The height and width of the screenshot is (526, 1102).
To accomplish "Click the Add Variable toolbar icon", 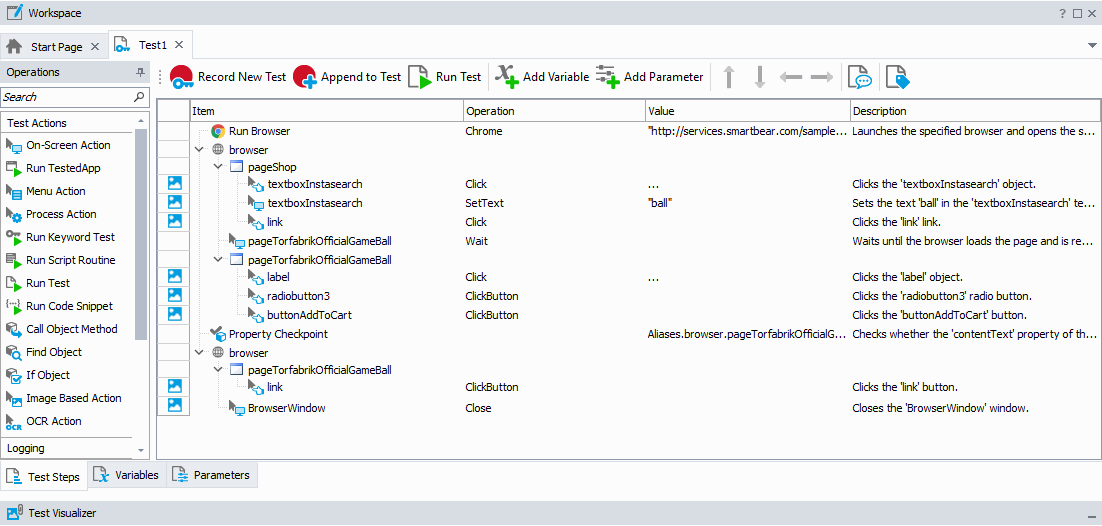I will coord(508,77).
